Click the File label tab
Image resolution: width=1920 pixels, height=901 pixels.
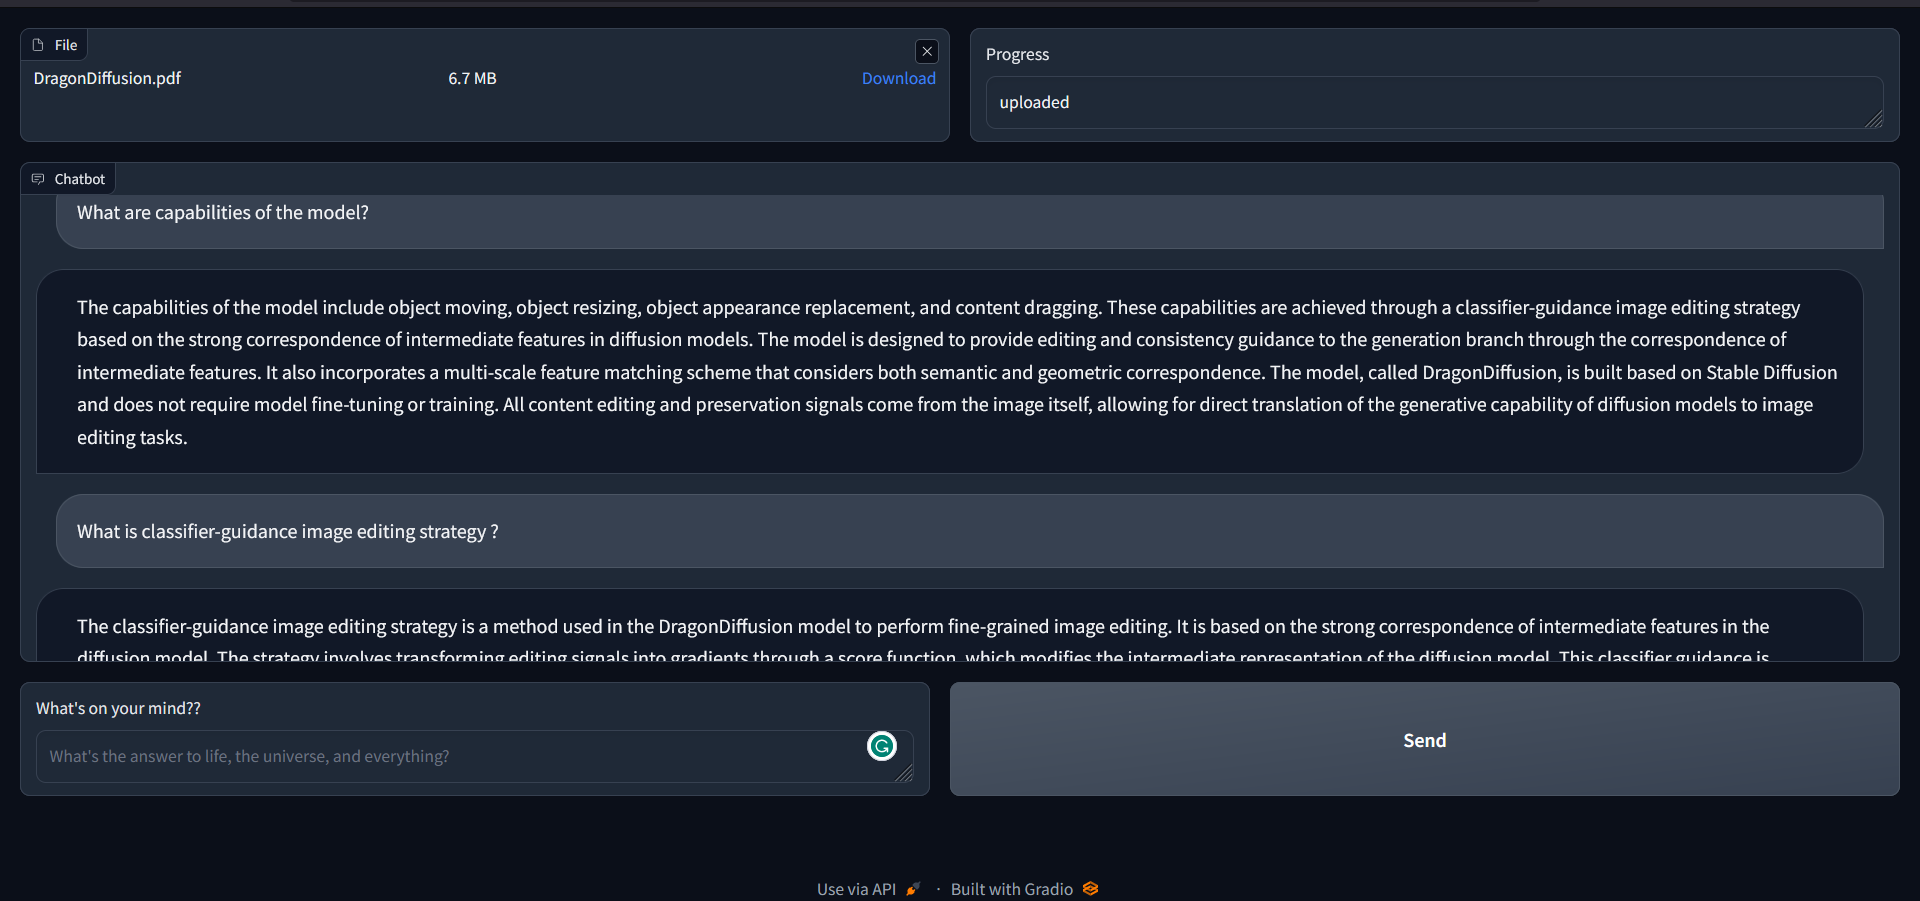[66, 45]
